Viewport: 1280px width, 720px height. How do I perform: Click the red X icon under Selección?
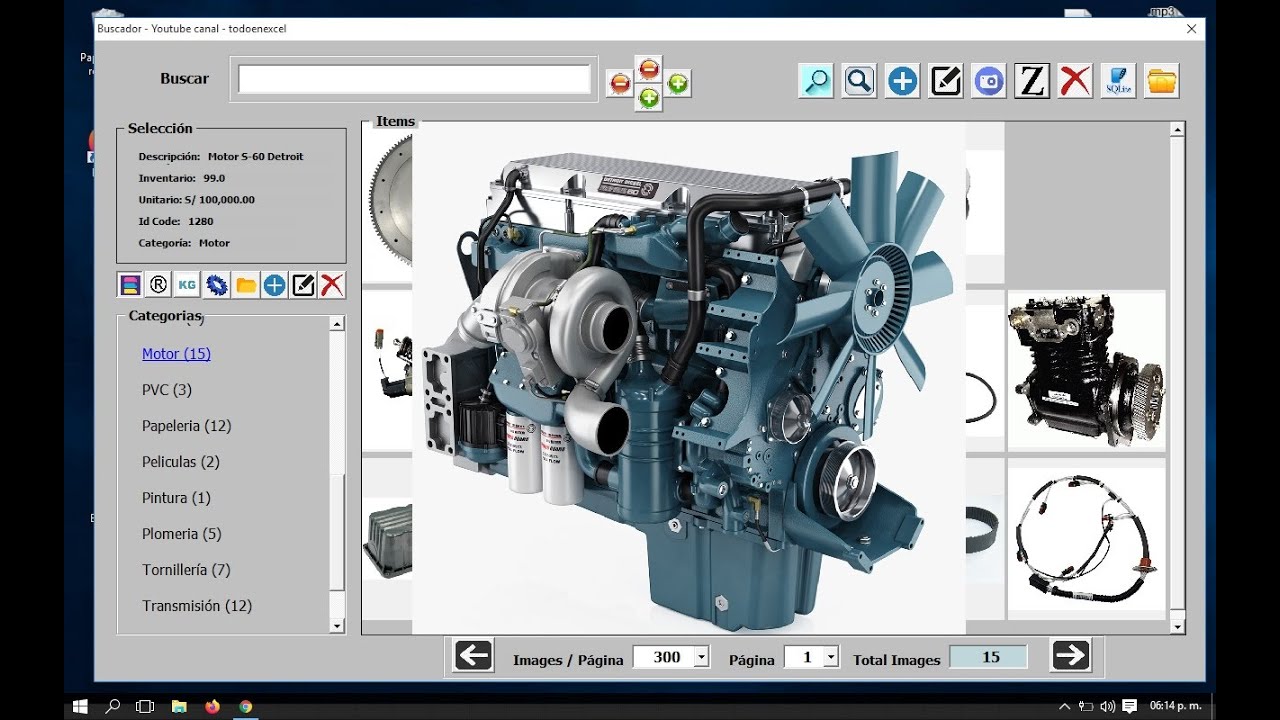coord(332,285)
